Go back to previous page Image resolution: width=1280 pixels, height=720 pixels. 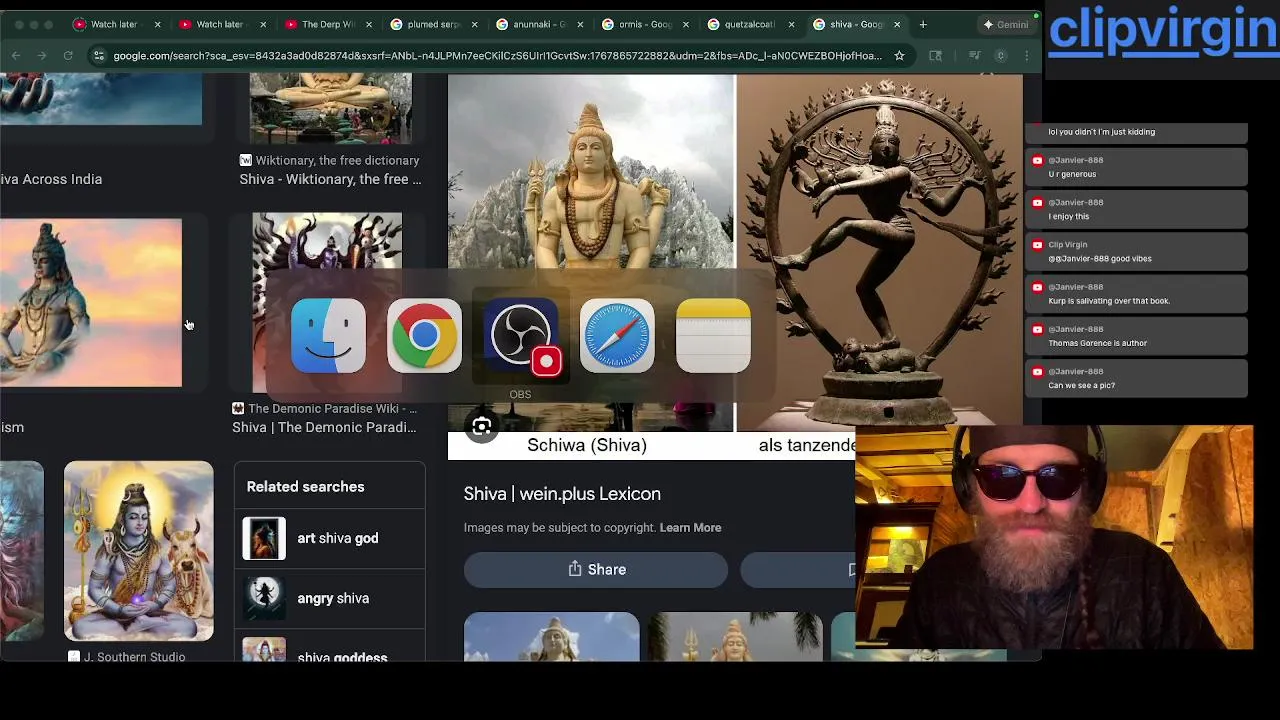[x=16, y=56]
